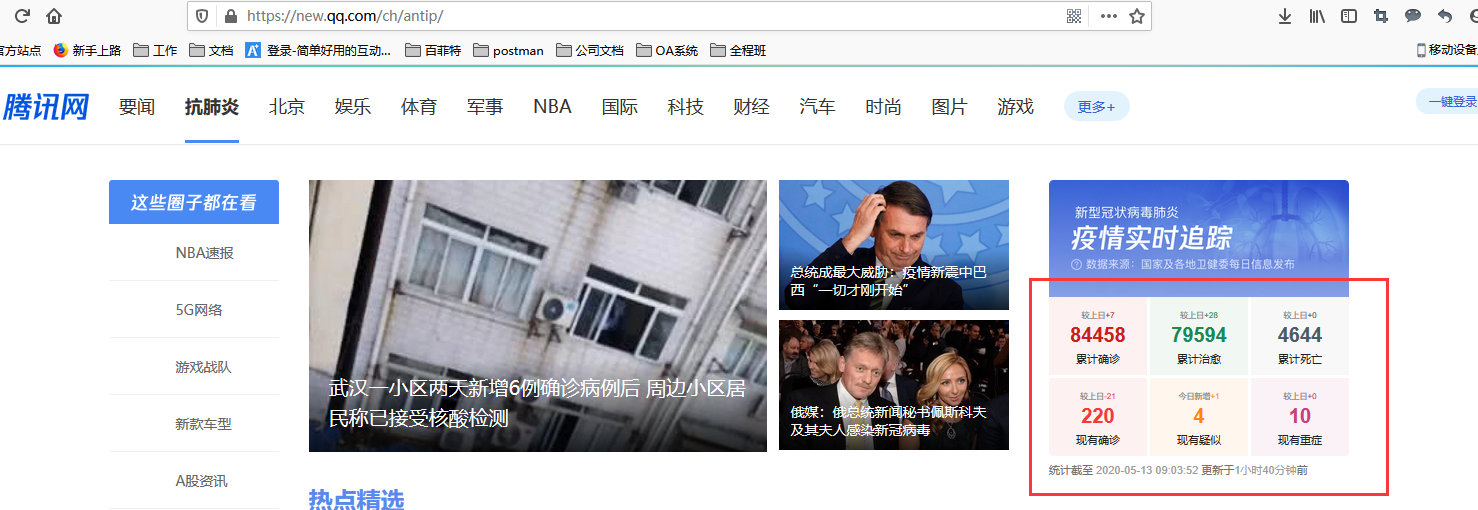Open the postman bookmarks folder
1478x510 pixels.
[509, 50]
